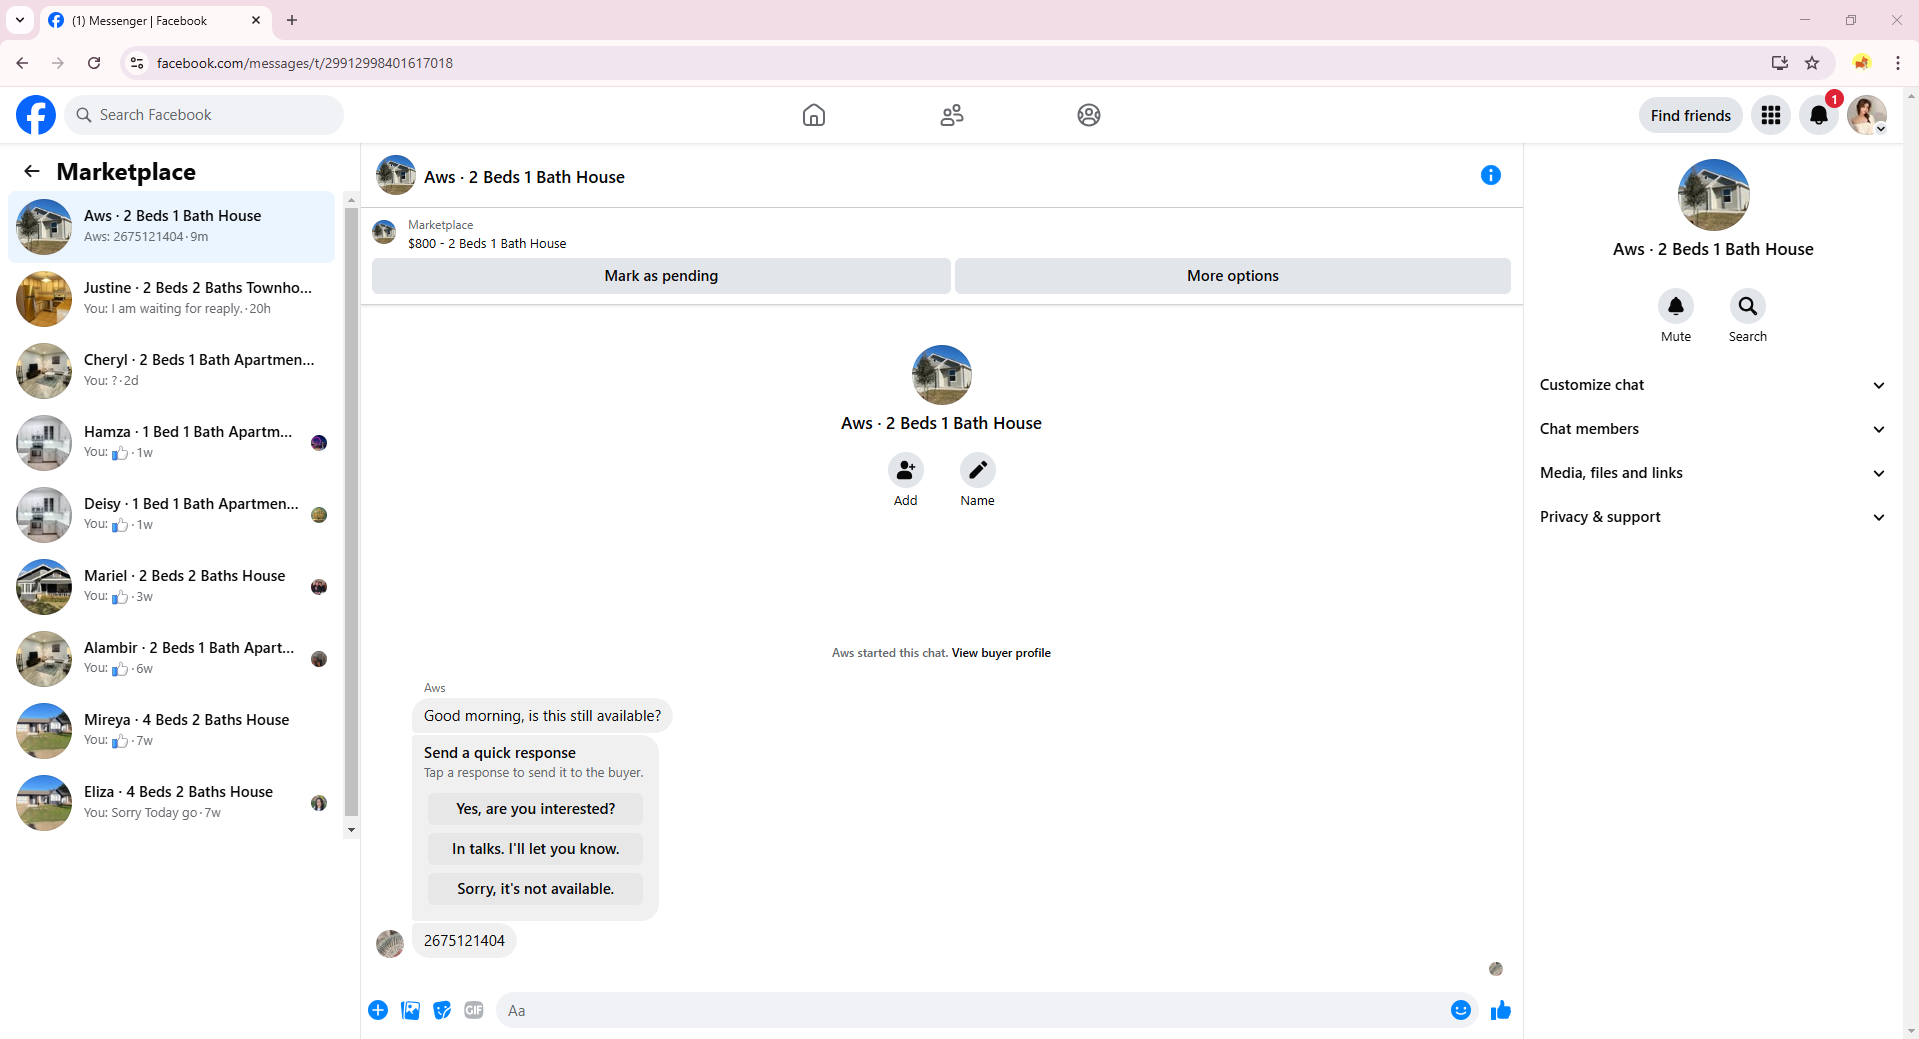Focus the Search Facebook field
1919x1039 pixels.
tap(205, 115)
